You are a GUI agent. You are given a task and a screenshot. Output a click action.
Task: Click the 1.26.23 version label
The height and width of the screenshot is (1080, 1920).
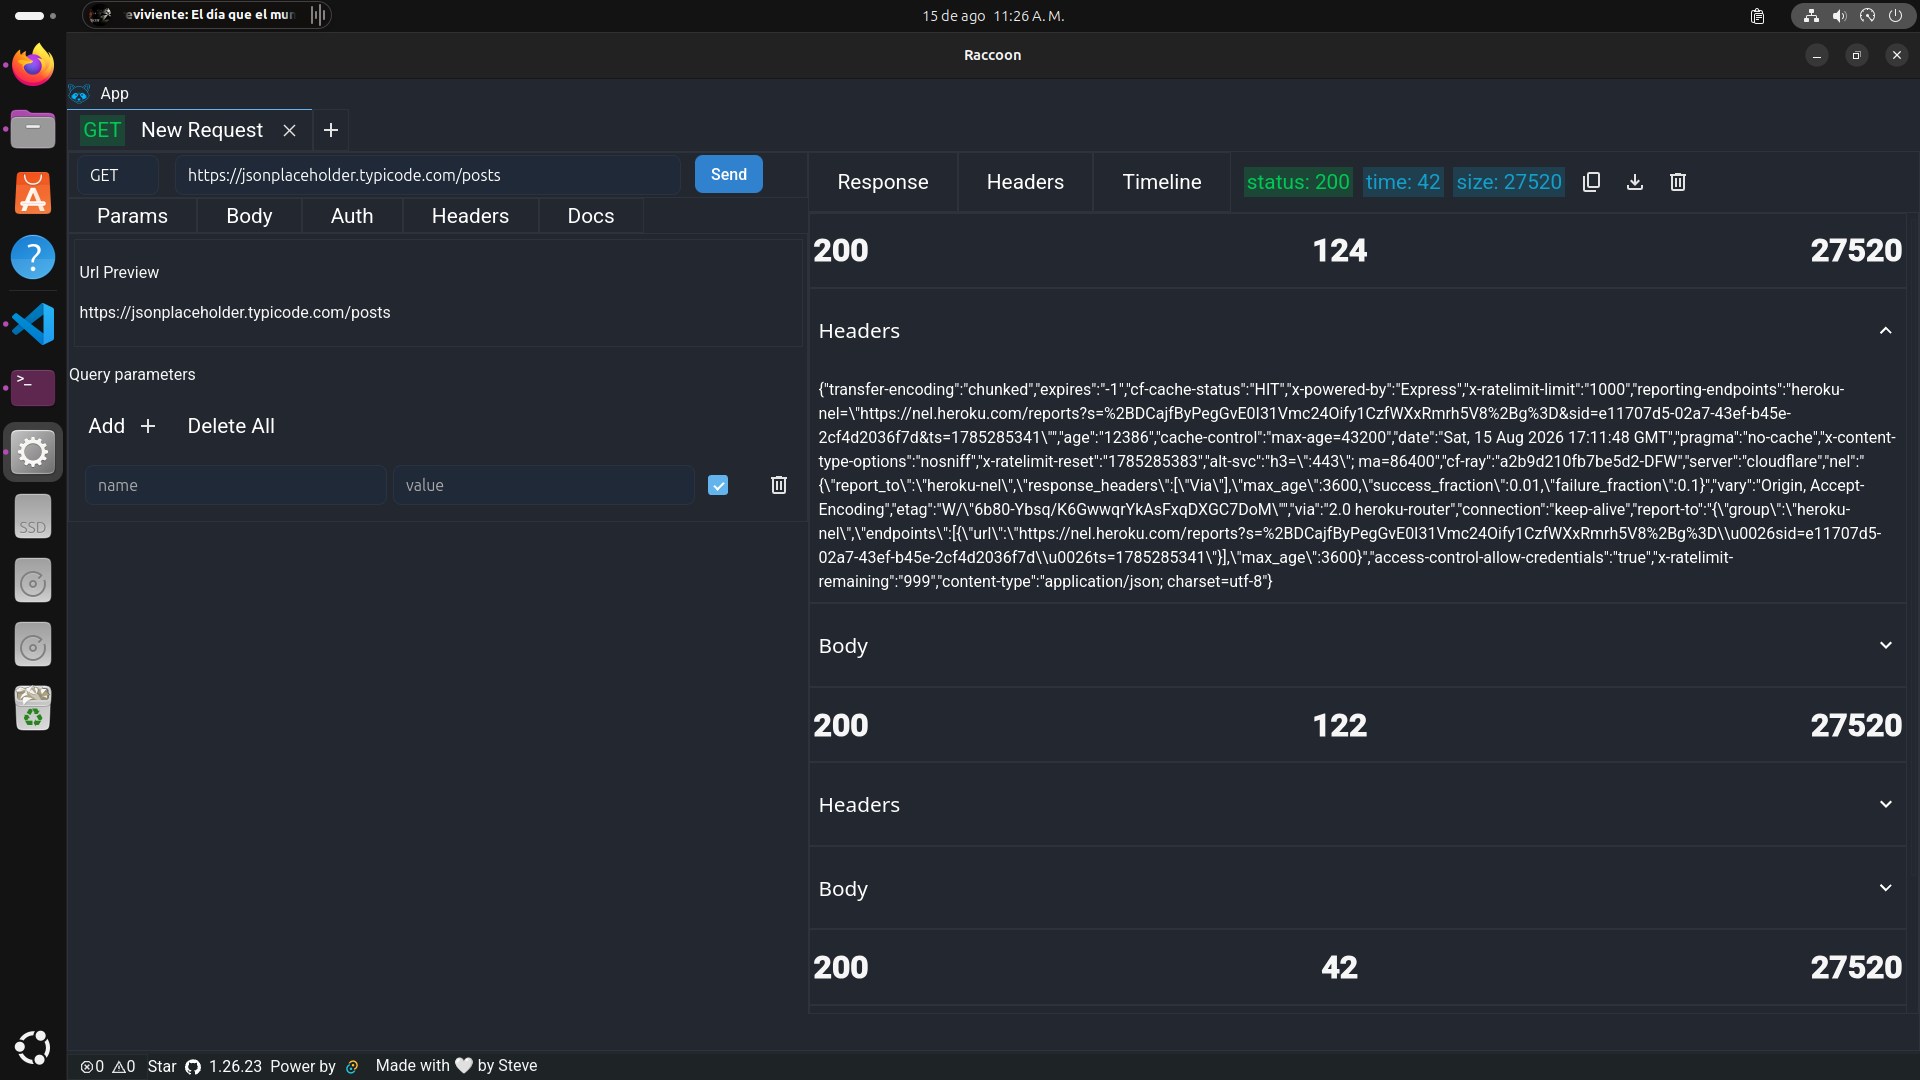pyautogui.click(x=235, y=1066)
